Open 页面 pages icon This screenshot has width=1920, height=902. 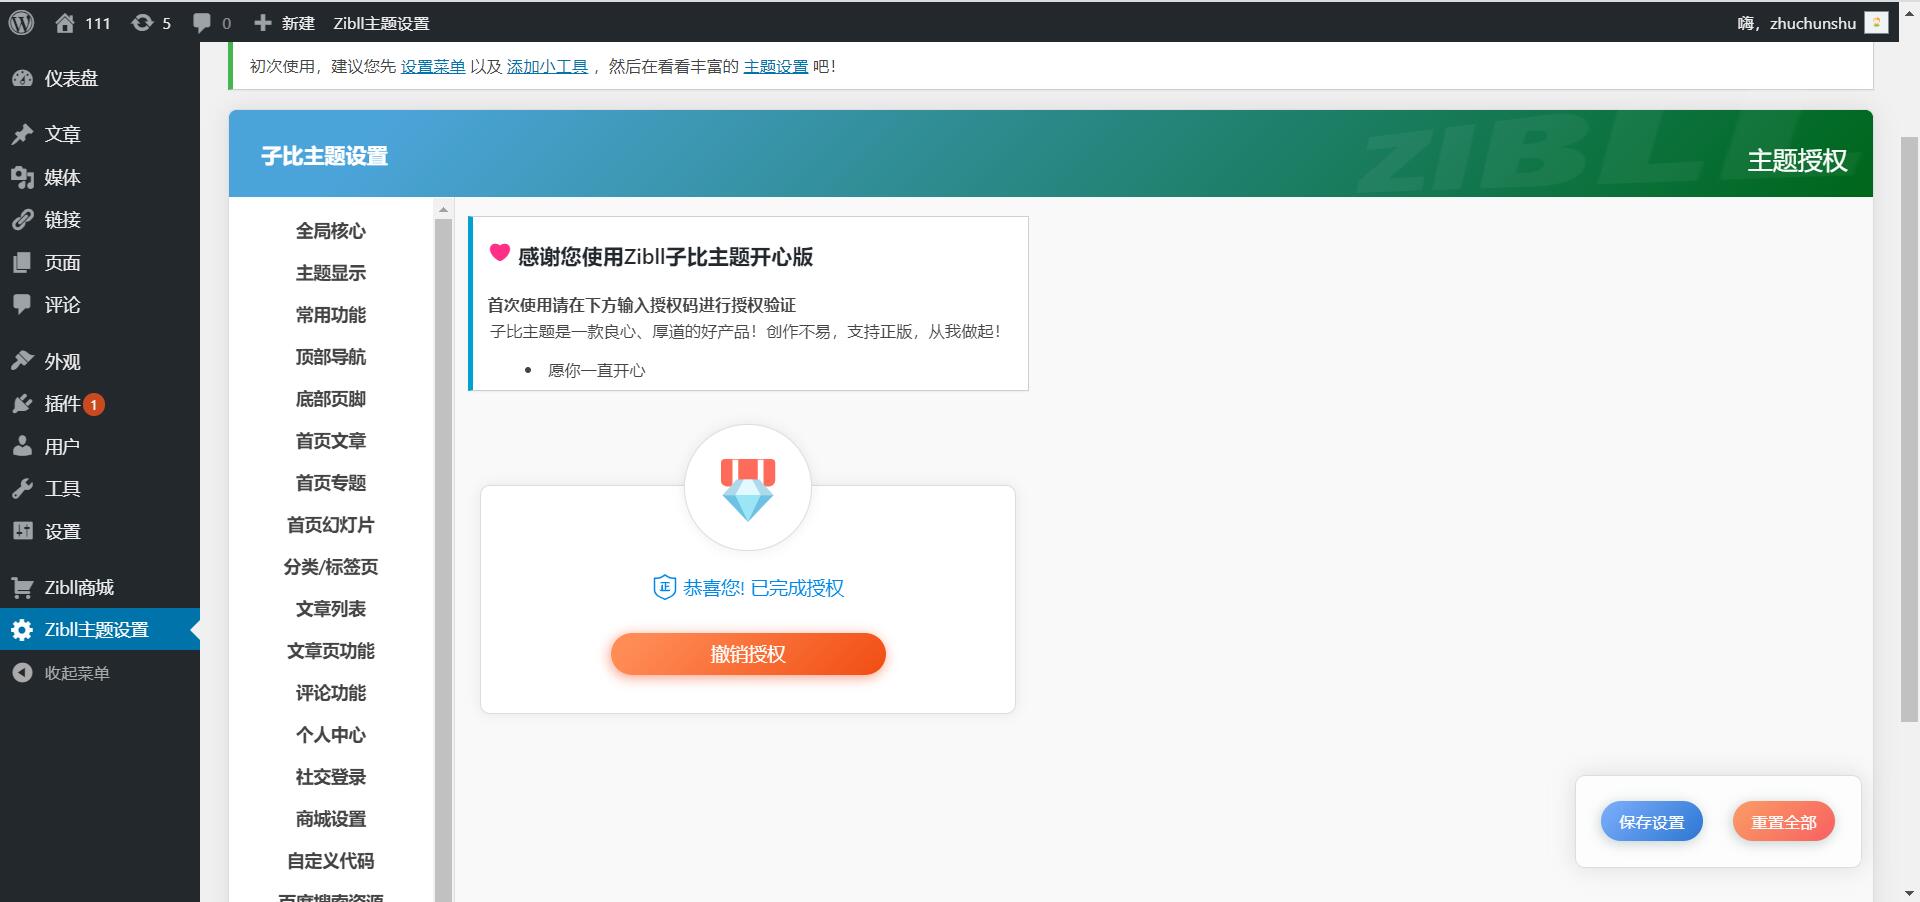22,262
